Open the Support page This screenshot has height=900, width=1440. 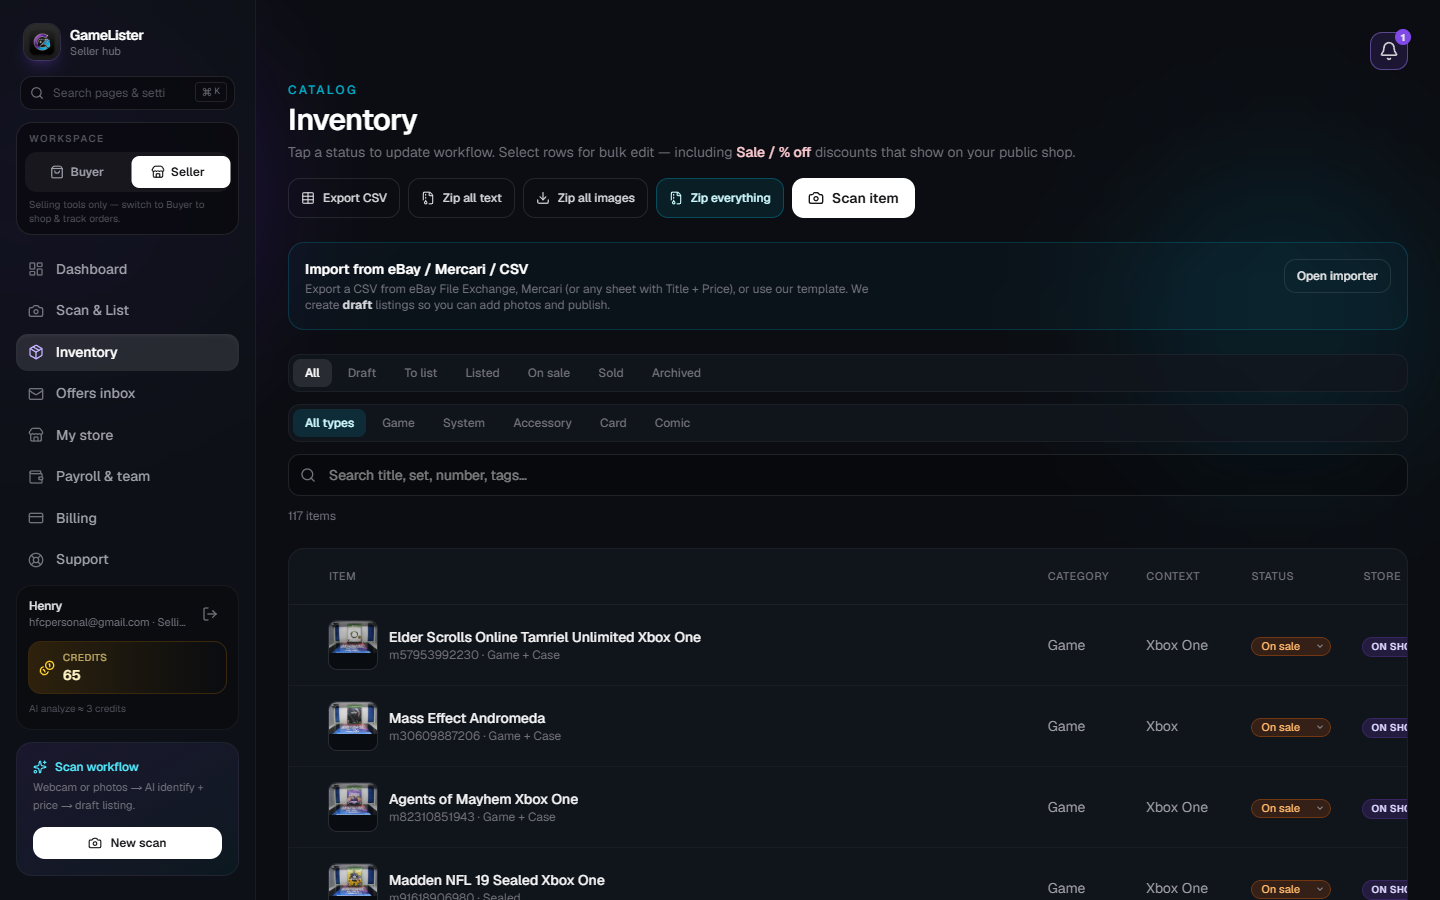pyautogui.click(x=127, y=560)
